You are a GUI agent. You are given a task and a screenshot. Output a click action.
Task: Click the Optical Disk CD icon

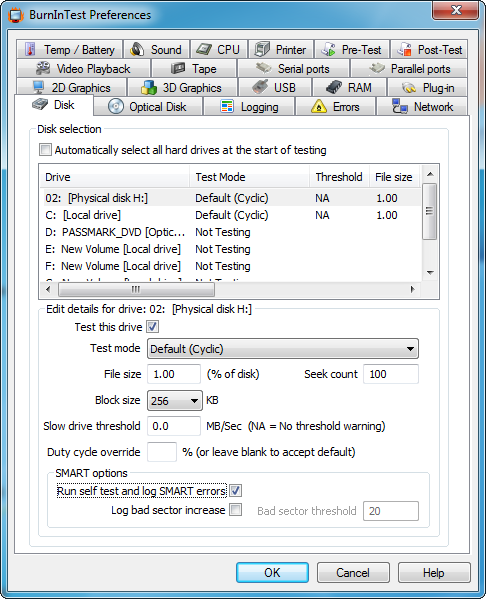pyautogui.click(x=115, y=107)
